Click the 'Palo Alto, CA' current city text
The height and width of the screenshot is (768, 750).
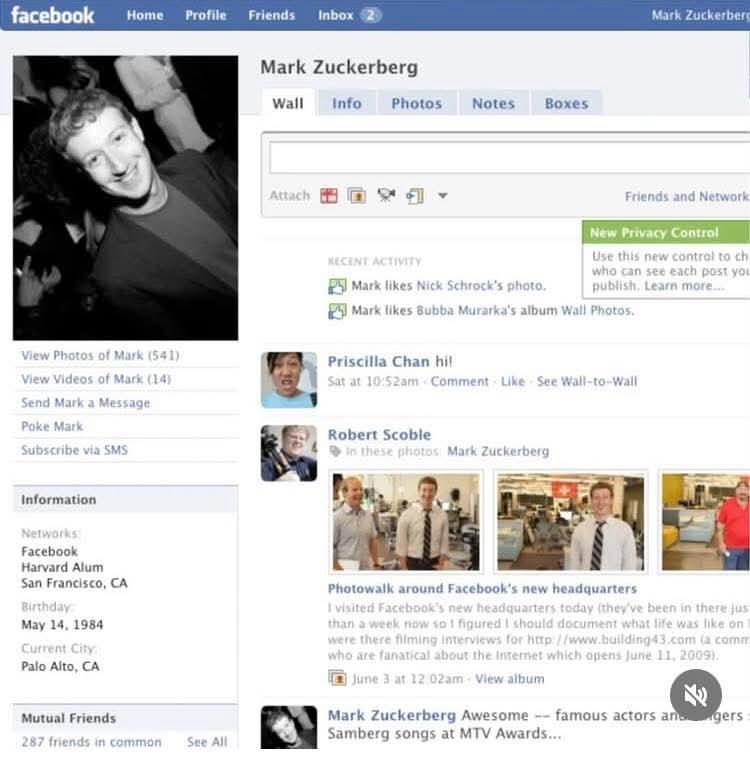point(60,666)
